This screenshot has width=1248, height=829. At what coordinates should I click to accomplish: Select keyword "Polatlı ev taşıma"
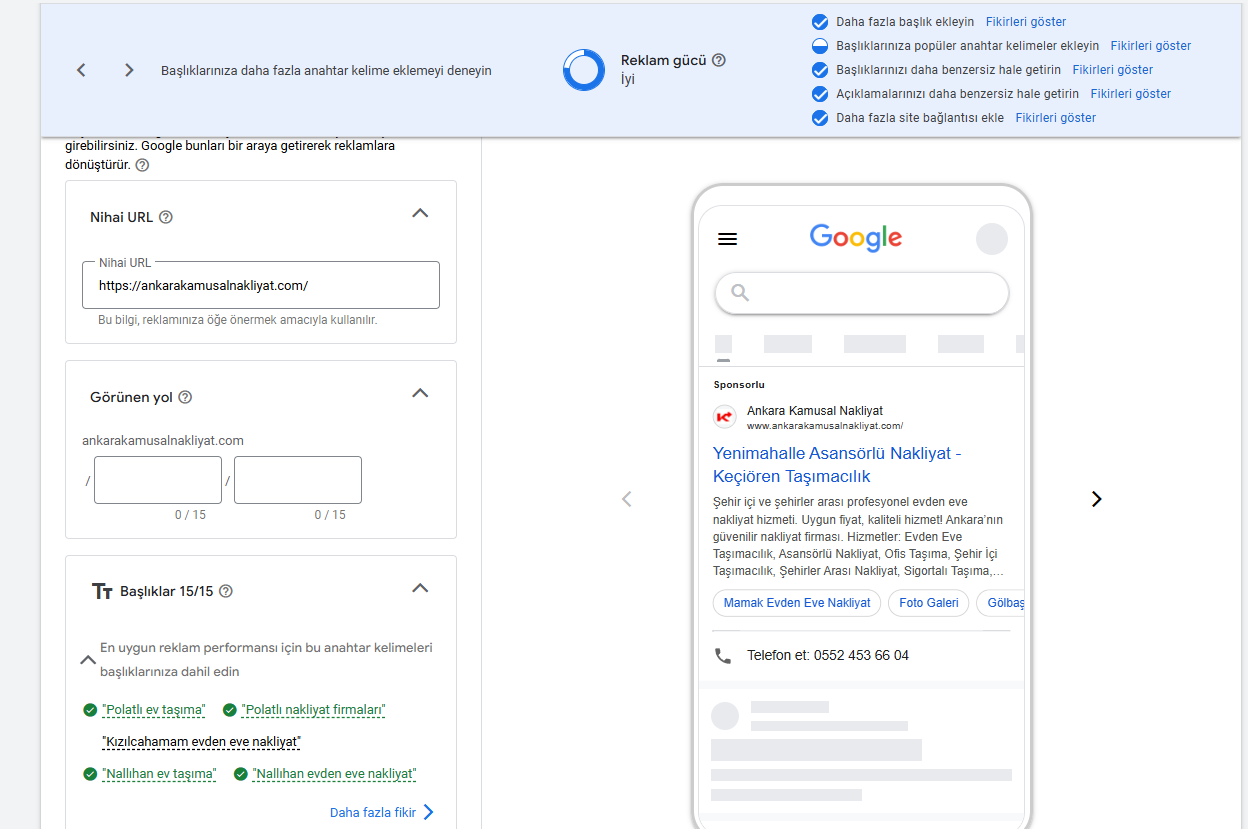154,710
